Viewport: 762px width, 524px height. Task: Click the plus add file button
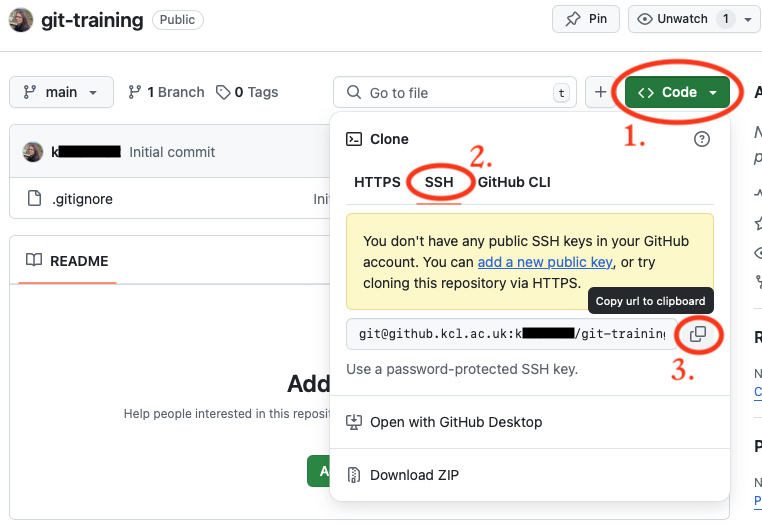(601, 92)
